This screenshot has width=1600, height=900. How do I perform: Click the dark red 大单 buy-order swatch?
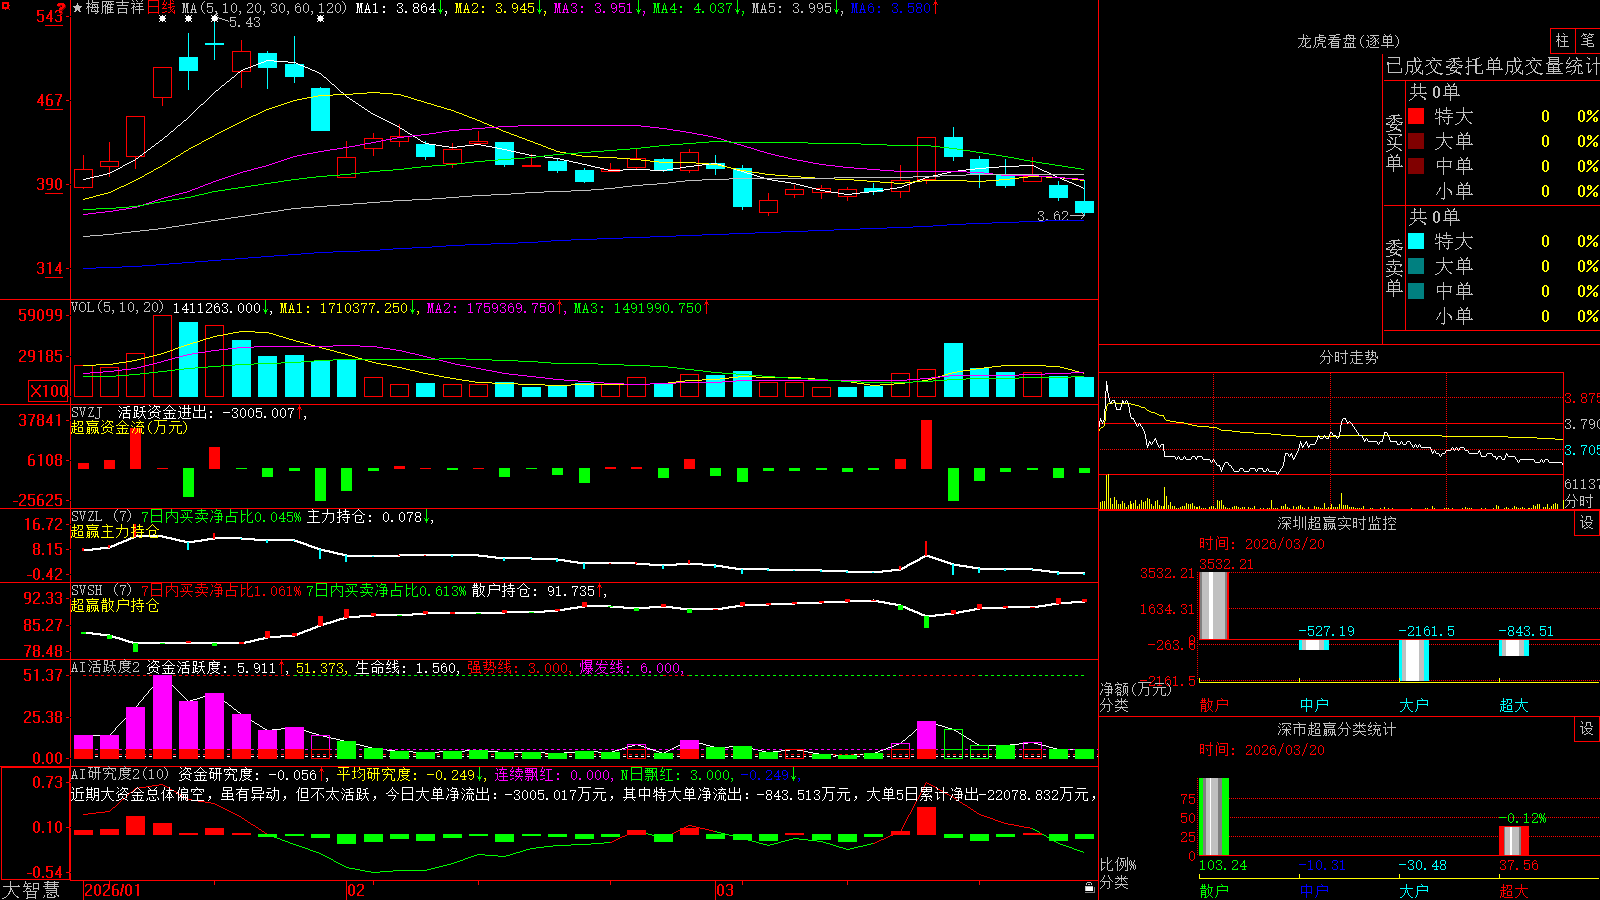coord(1416,141)
